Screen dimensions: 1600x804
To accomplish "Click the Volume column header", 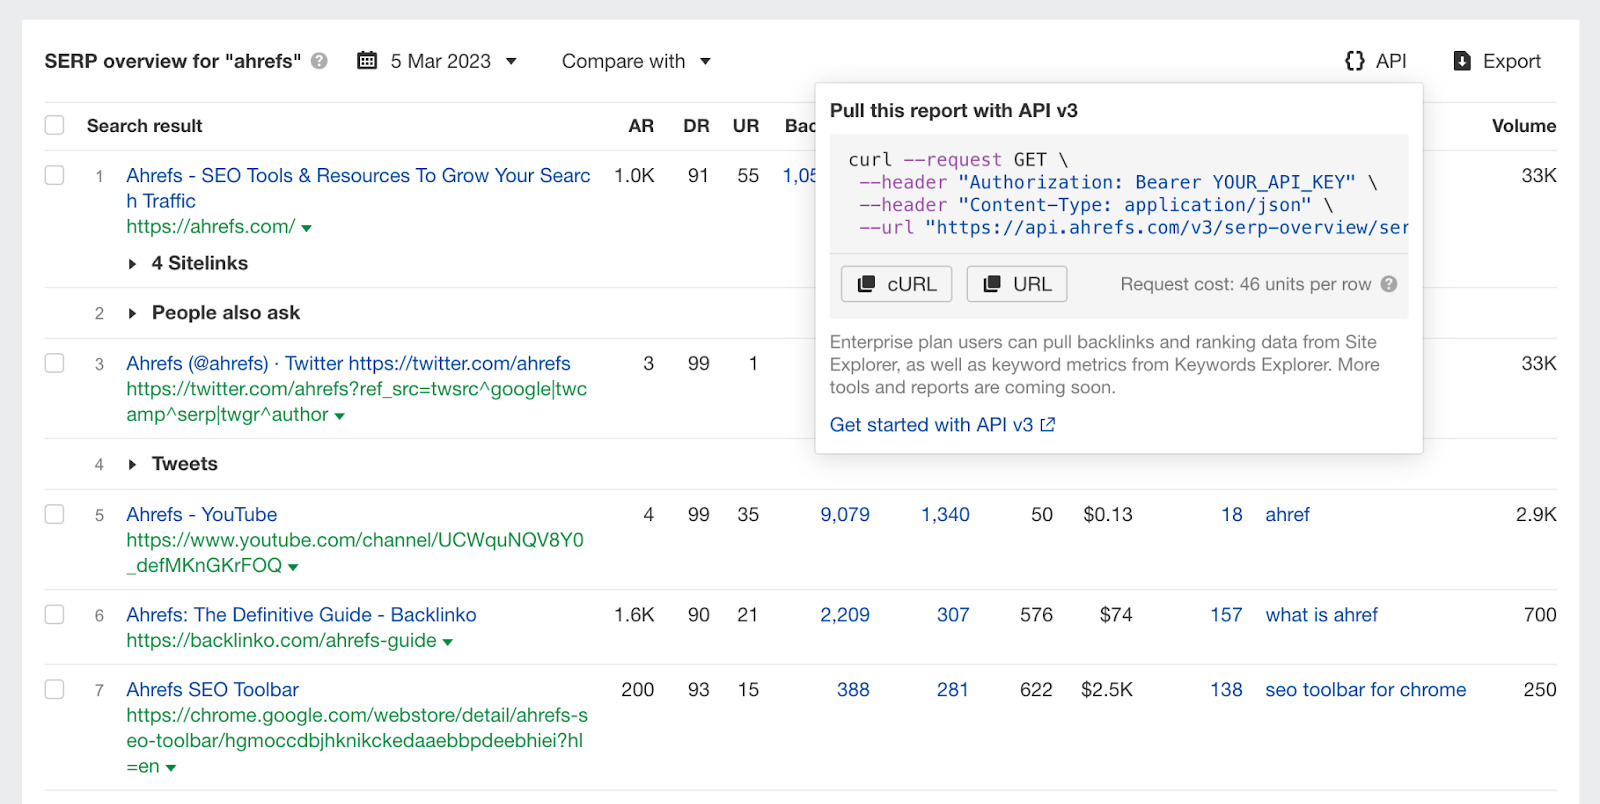I will coord(1524,126).
